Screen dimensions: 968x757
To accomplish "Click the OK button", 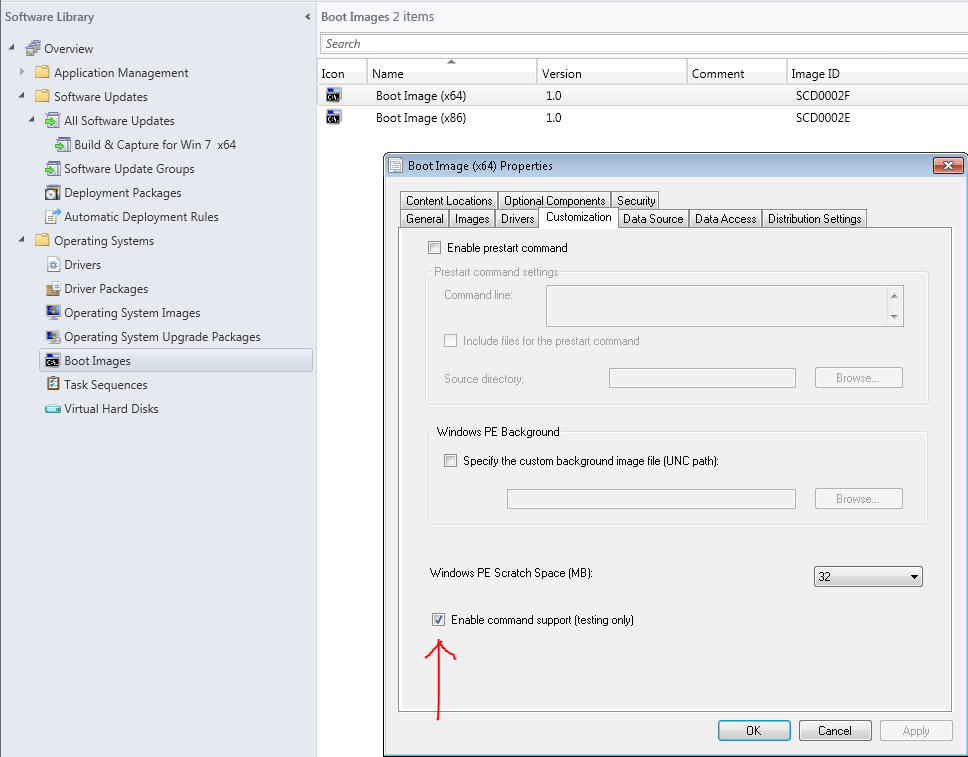I will (754, 730).
